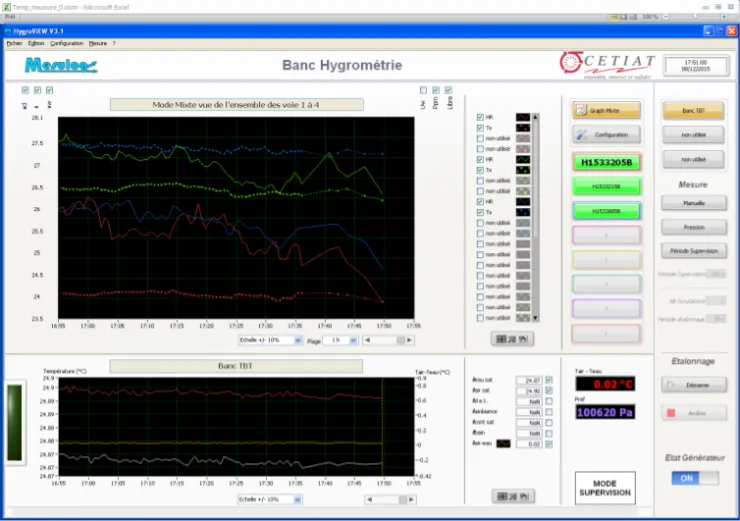Click graph palette tools below channel list

coord(512,339)
